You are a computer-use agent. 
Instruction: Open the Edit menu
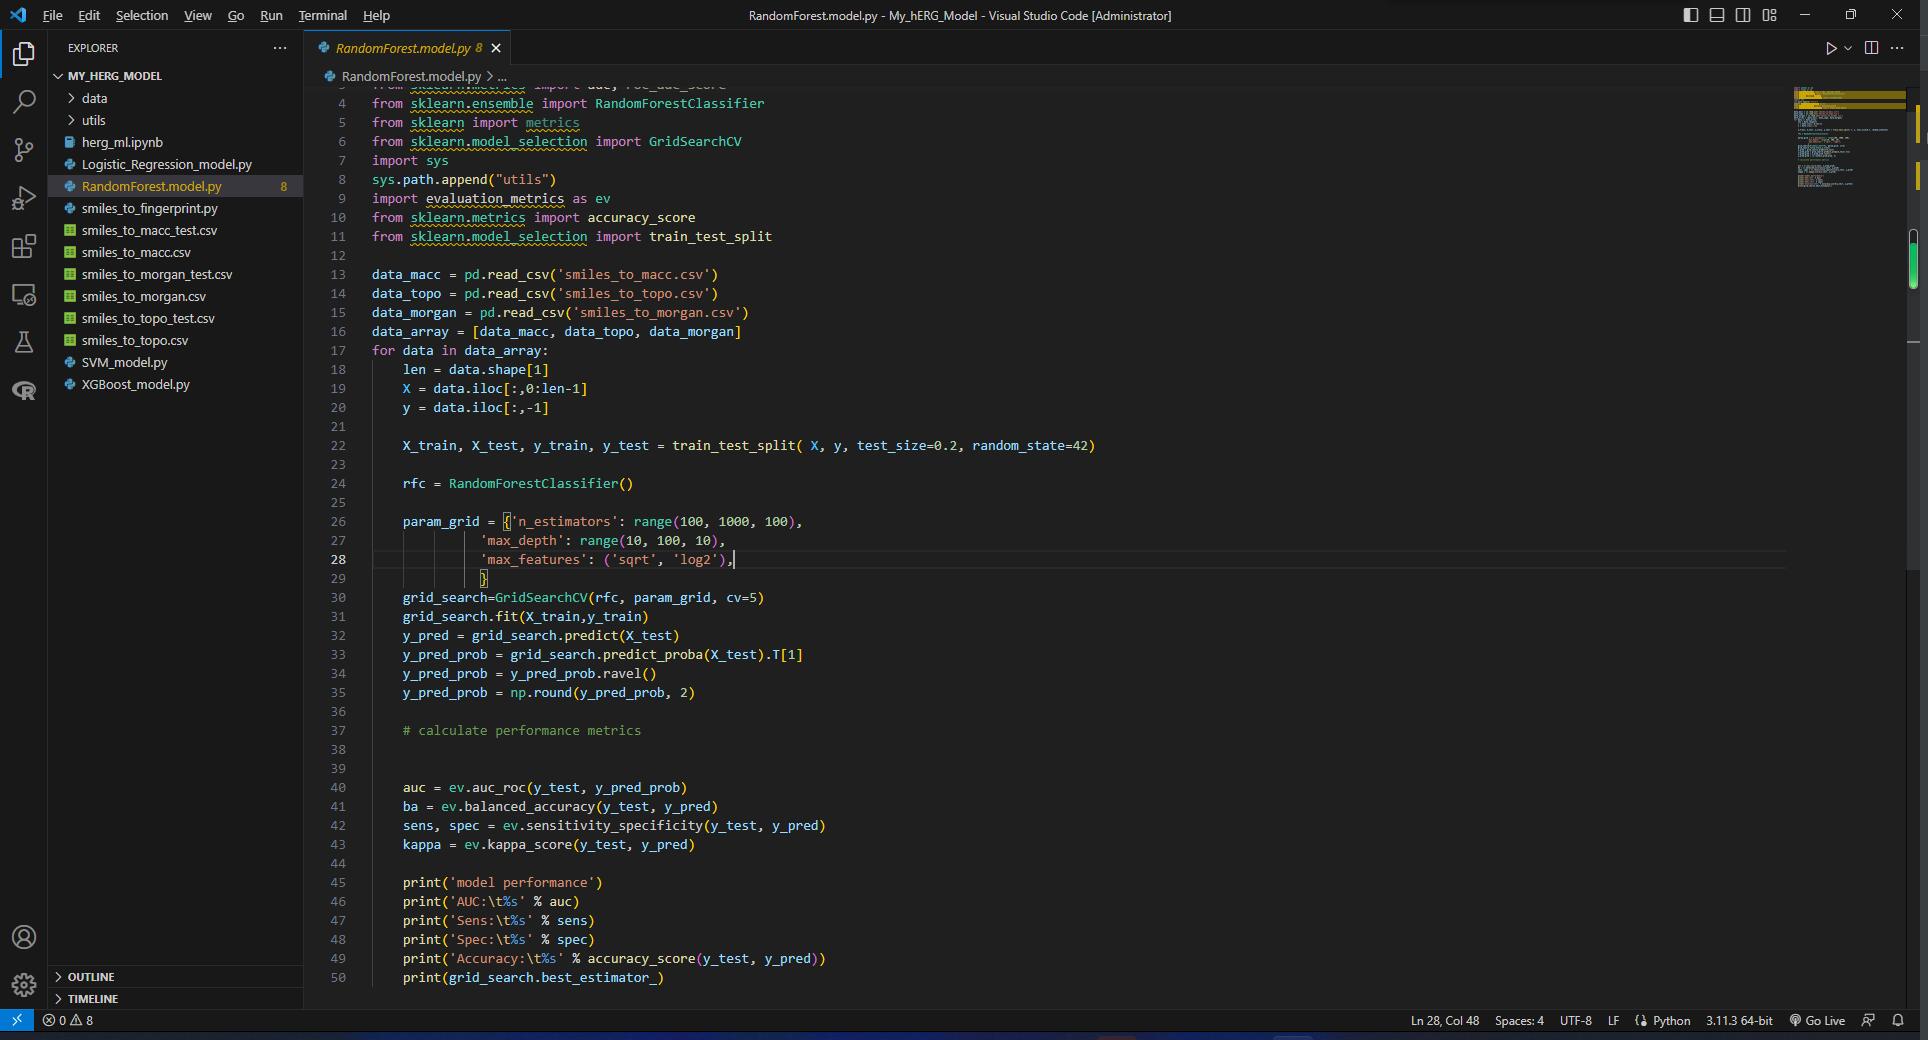89,15
